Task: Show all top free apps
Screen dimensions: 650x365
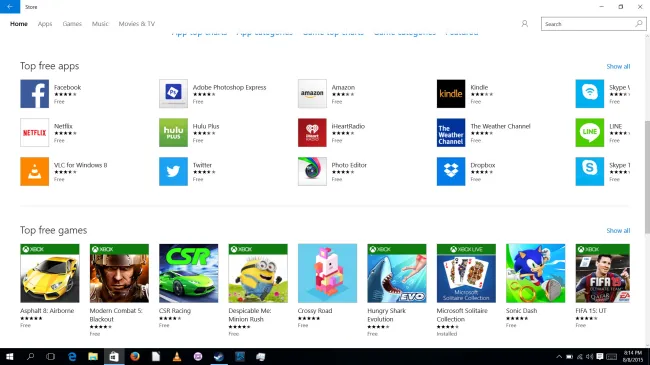Action: click(618, 66)
